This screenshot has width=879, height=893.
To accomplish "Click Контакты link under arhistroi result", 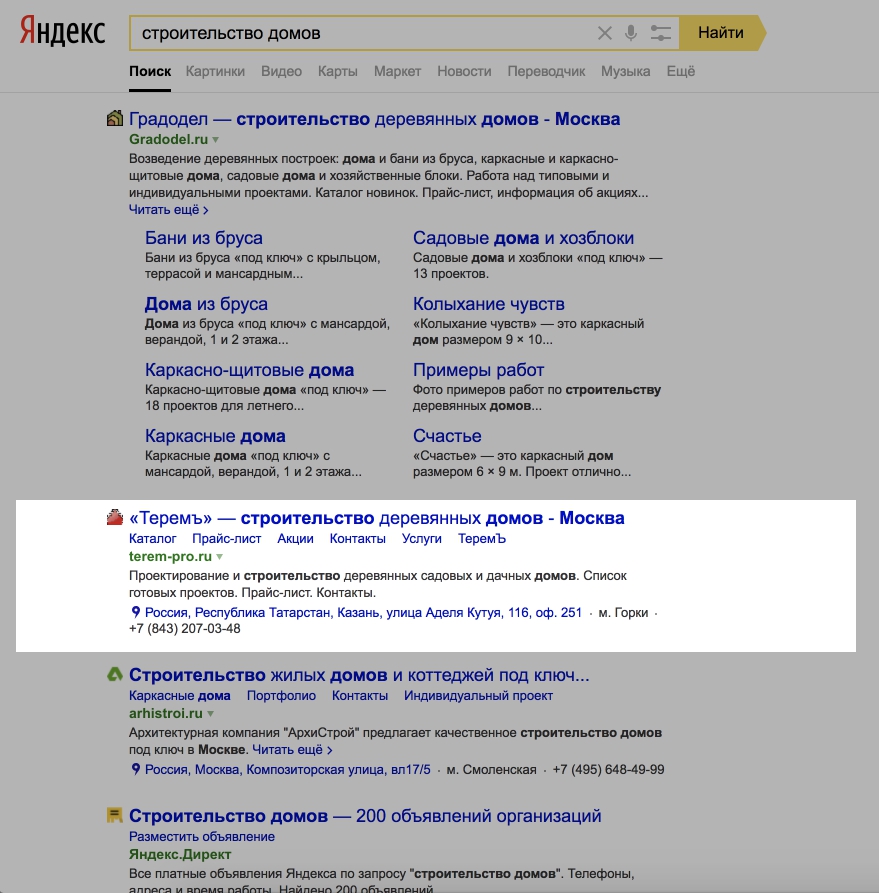I will tap(360, 695).
